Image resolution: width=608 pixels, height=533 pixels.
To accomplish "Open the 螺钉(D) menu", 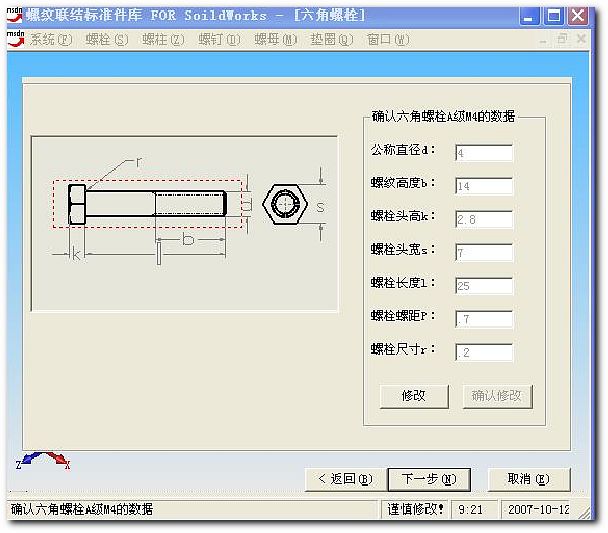I will 219,40.
